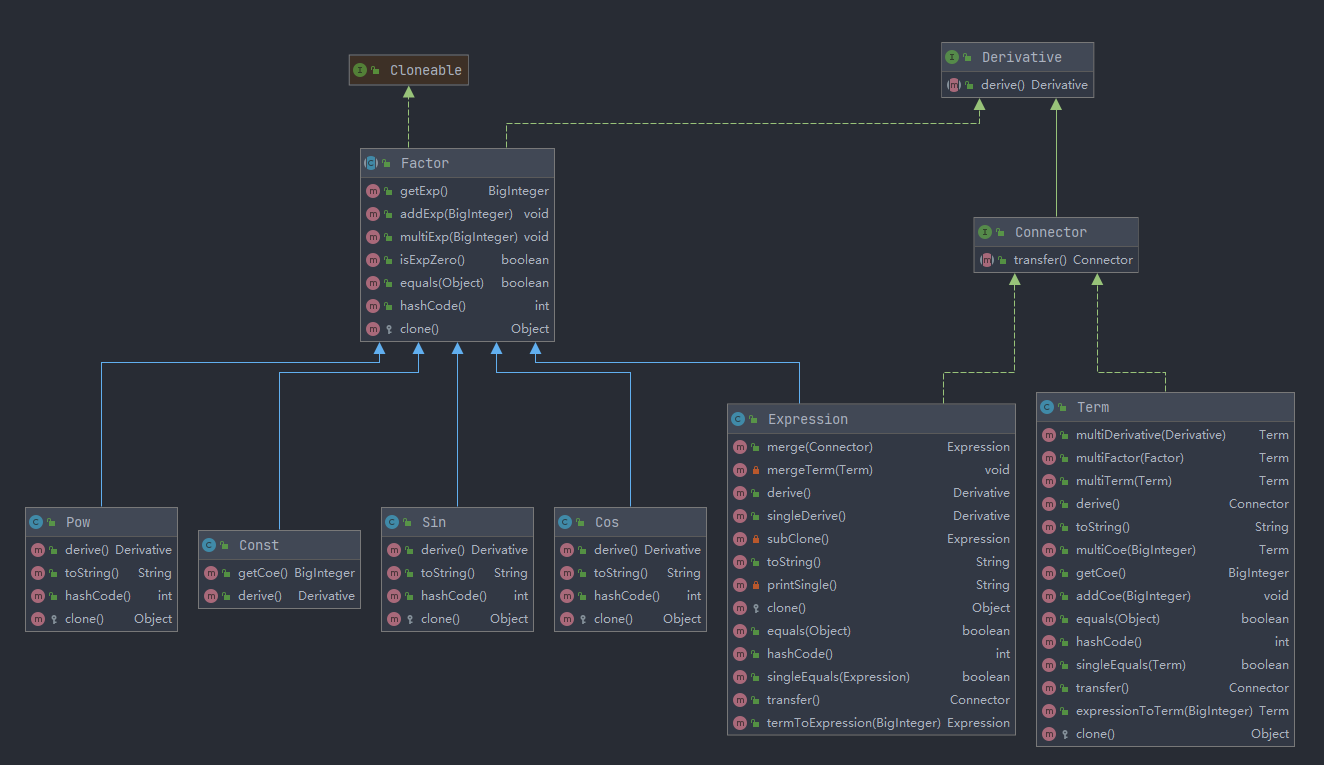The width and height of the screenshot is (1324, 765).
Task: Click "multiCoe(BigInteger)" in the Term class
Action: coord(1135,550)
